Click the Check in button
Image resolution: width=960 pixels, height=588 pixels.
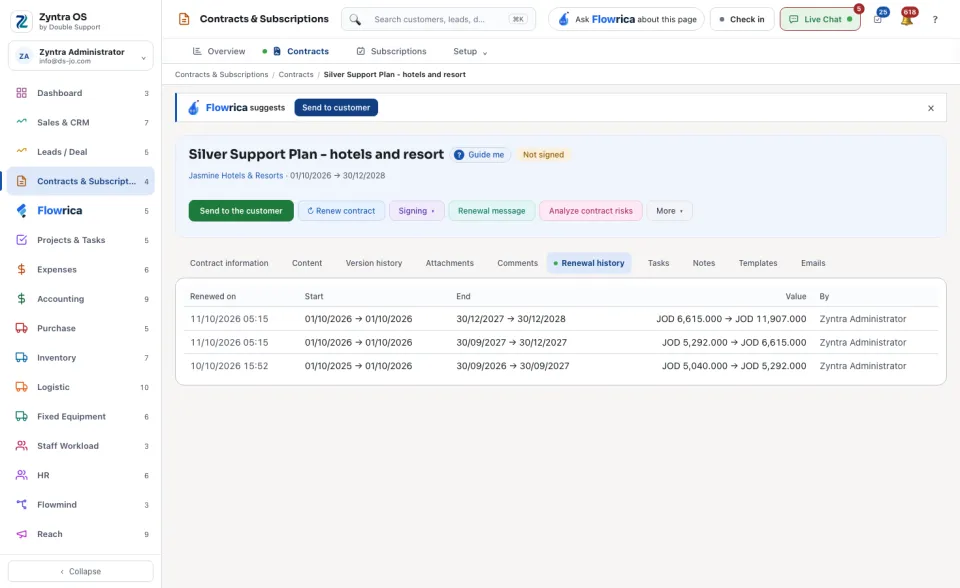pyautogui.click(x=741, y=19)
